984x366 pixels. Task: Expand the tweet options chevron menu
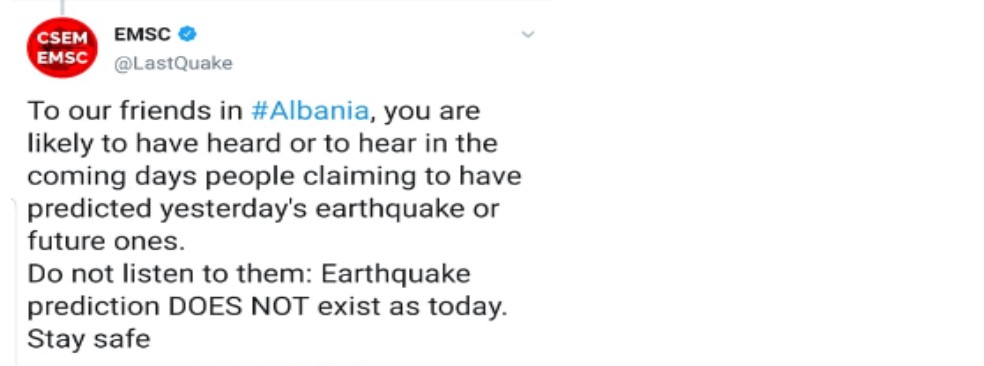pos(528,35)
